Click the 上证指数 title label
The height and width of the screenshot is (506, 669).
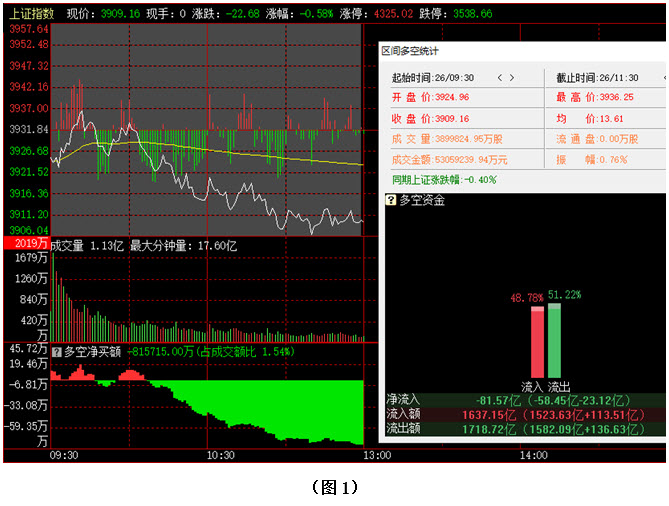click(x=29, y=15)
